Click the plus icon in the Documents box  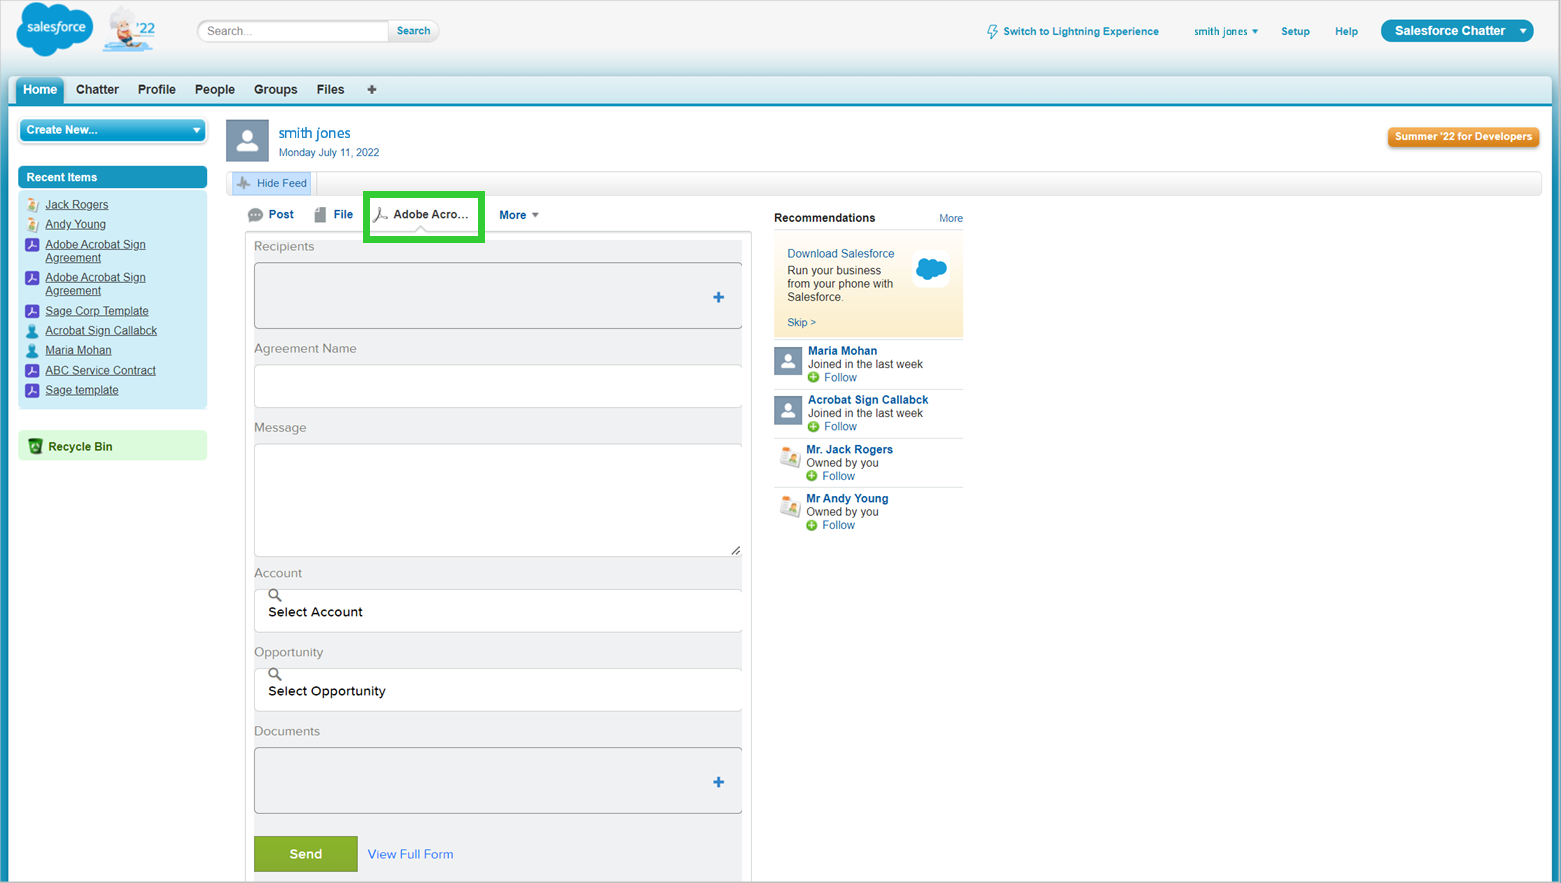pos(718,782)
